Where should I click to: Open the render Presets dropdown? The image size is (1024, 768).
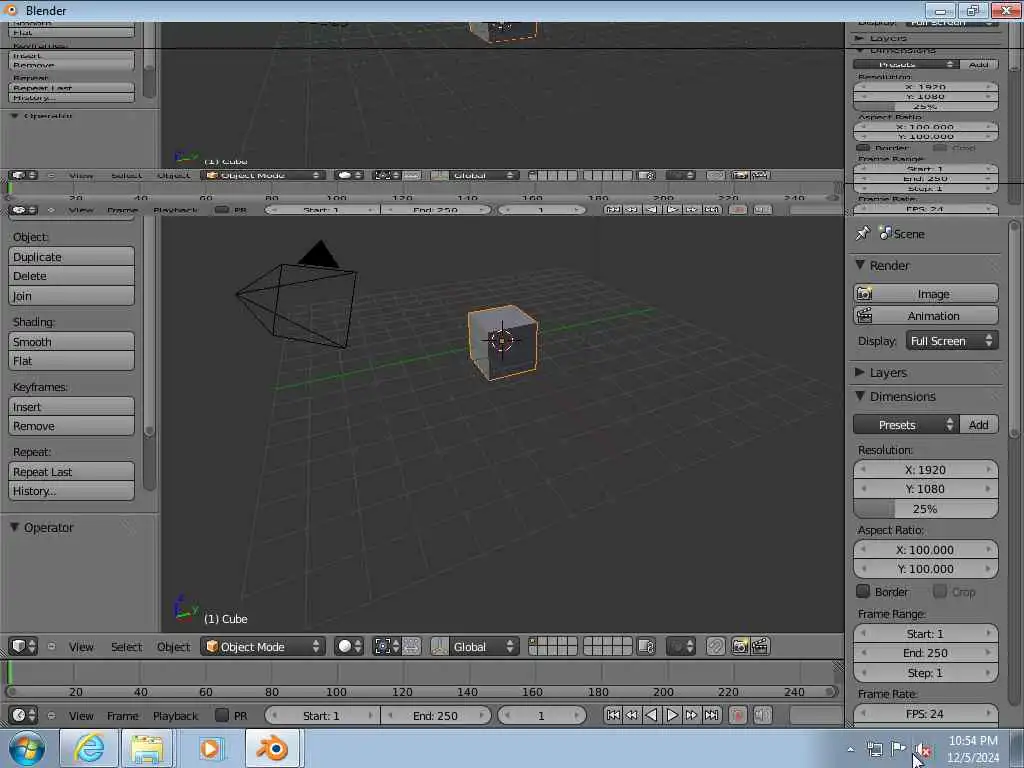pyautogui.click(x=906, y=424)
